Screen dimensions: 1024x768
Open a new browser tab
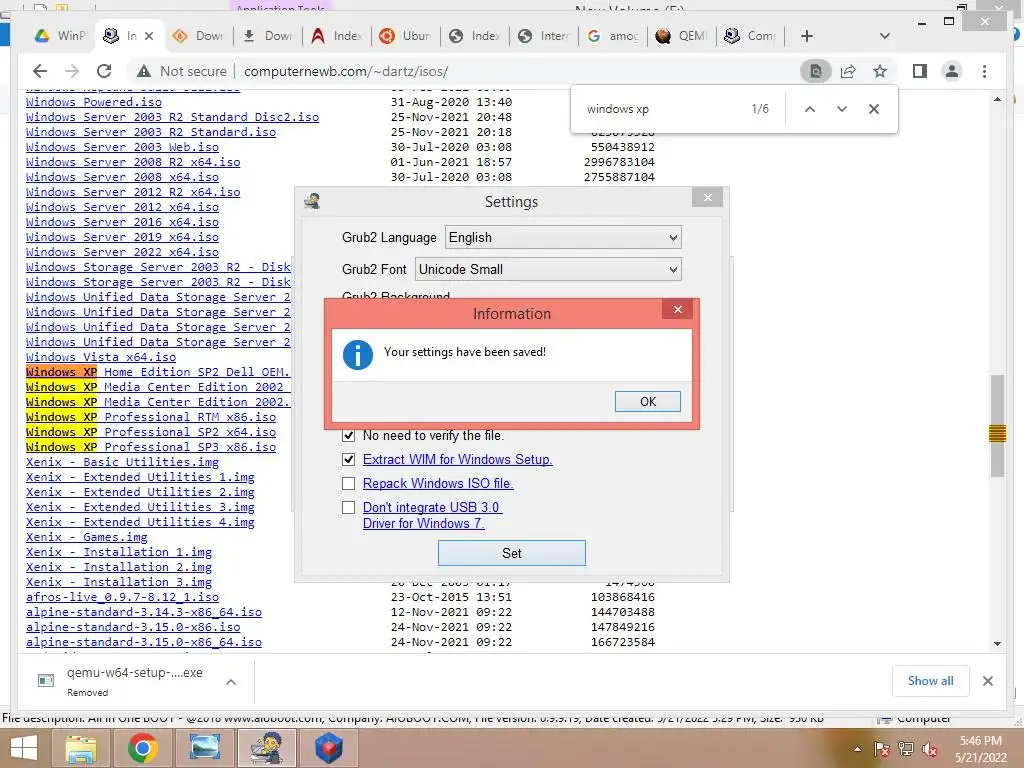click(x=807, y=36)
